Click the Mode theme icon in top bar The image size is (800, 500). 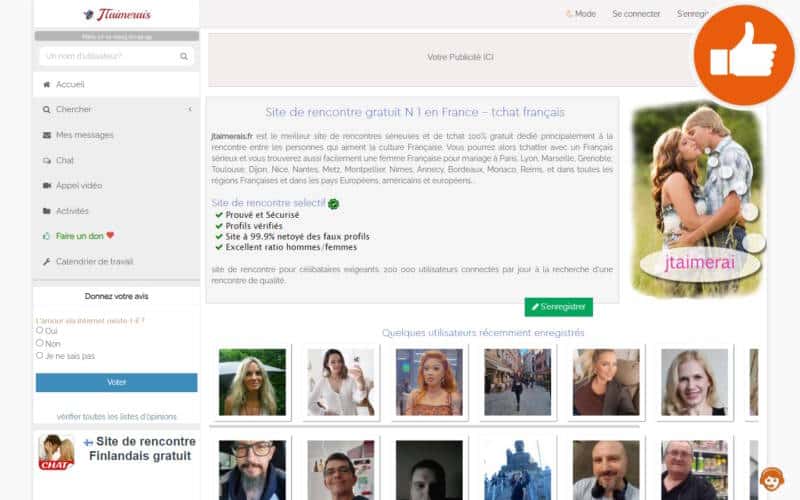pos(569,14)
